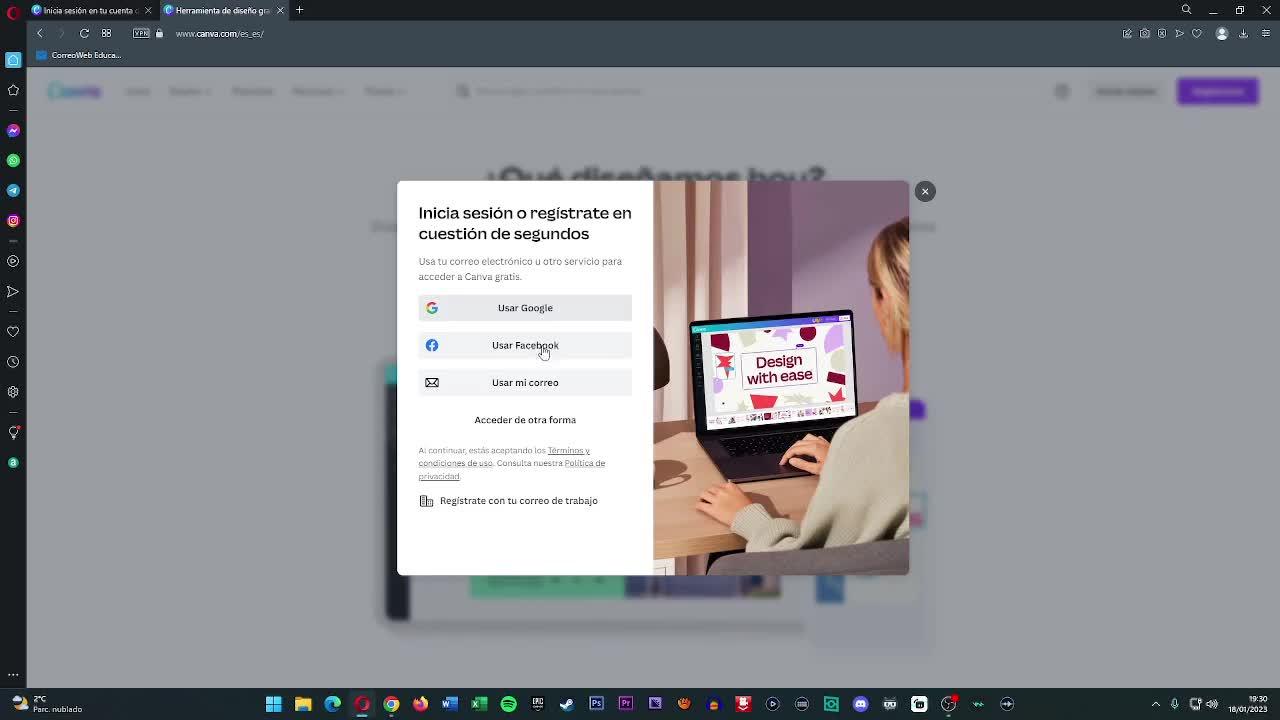This screenshot has height=720, width=1280.
Task: Open Excel from the taskbar
Action: tap(479, 704)
